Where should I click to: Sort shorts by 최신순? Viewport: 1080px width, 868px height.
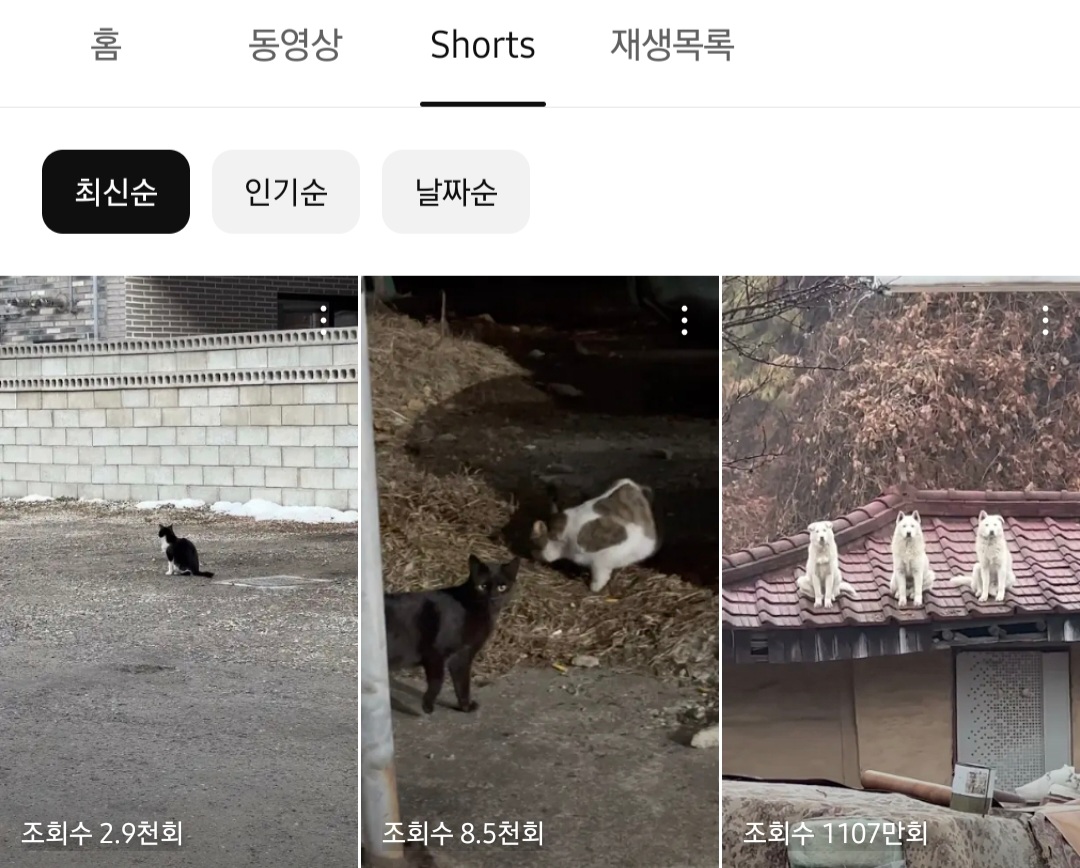[x=116, y=192]
